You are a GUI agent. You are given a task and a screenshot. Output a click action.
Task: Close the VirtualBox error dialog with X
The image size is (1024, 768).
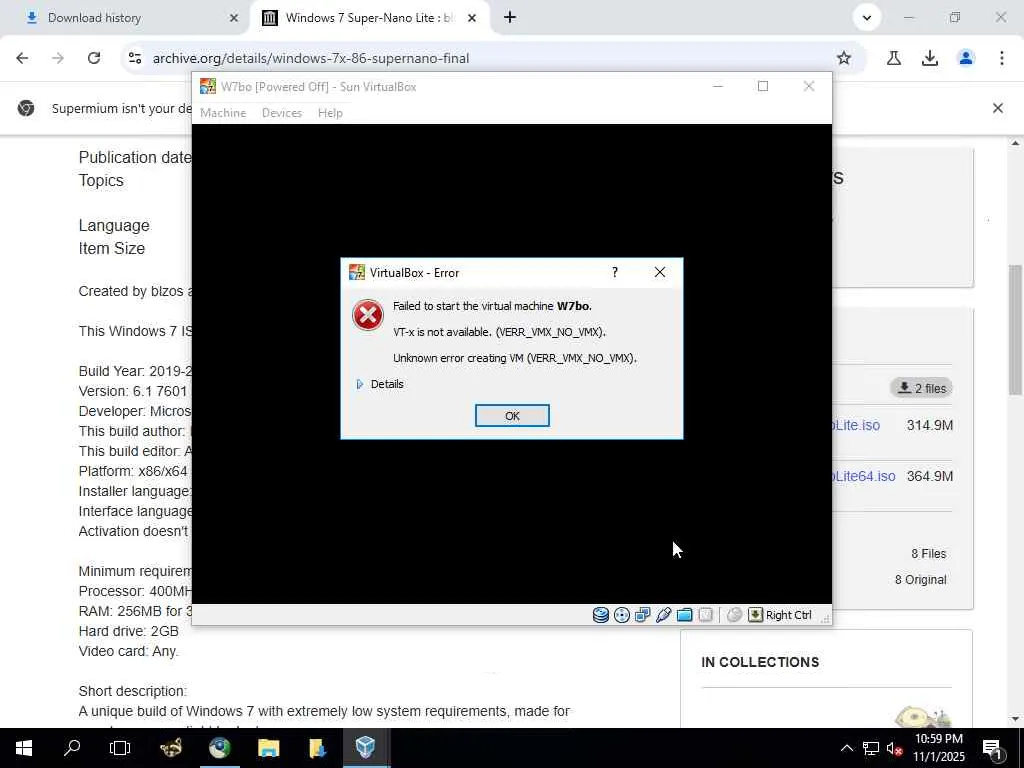click(x=660, y=272)
